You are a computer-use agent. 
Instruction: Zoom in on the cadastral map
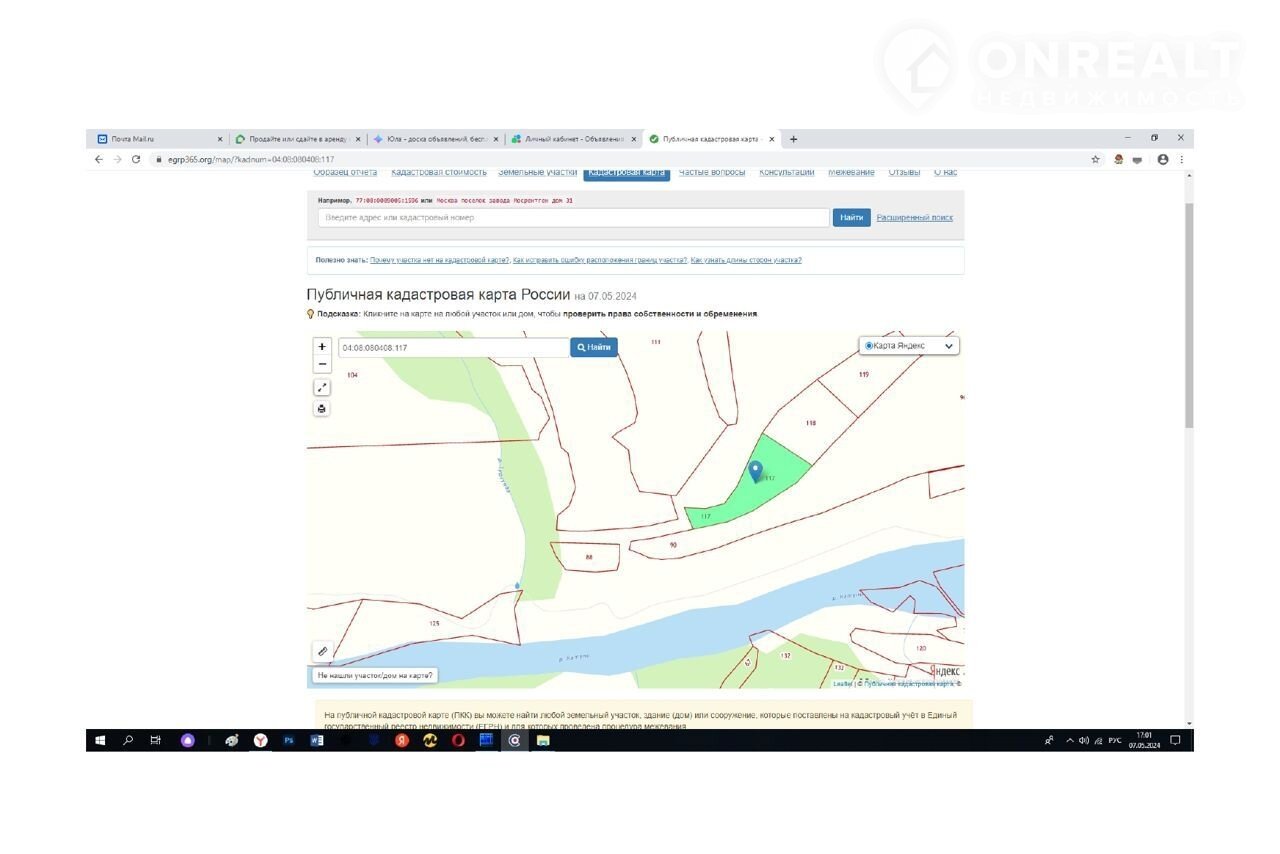coord(322,347)
